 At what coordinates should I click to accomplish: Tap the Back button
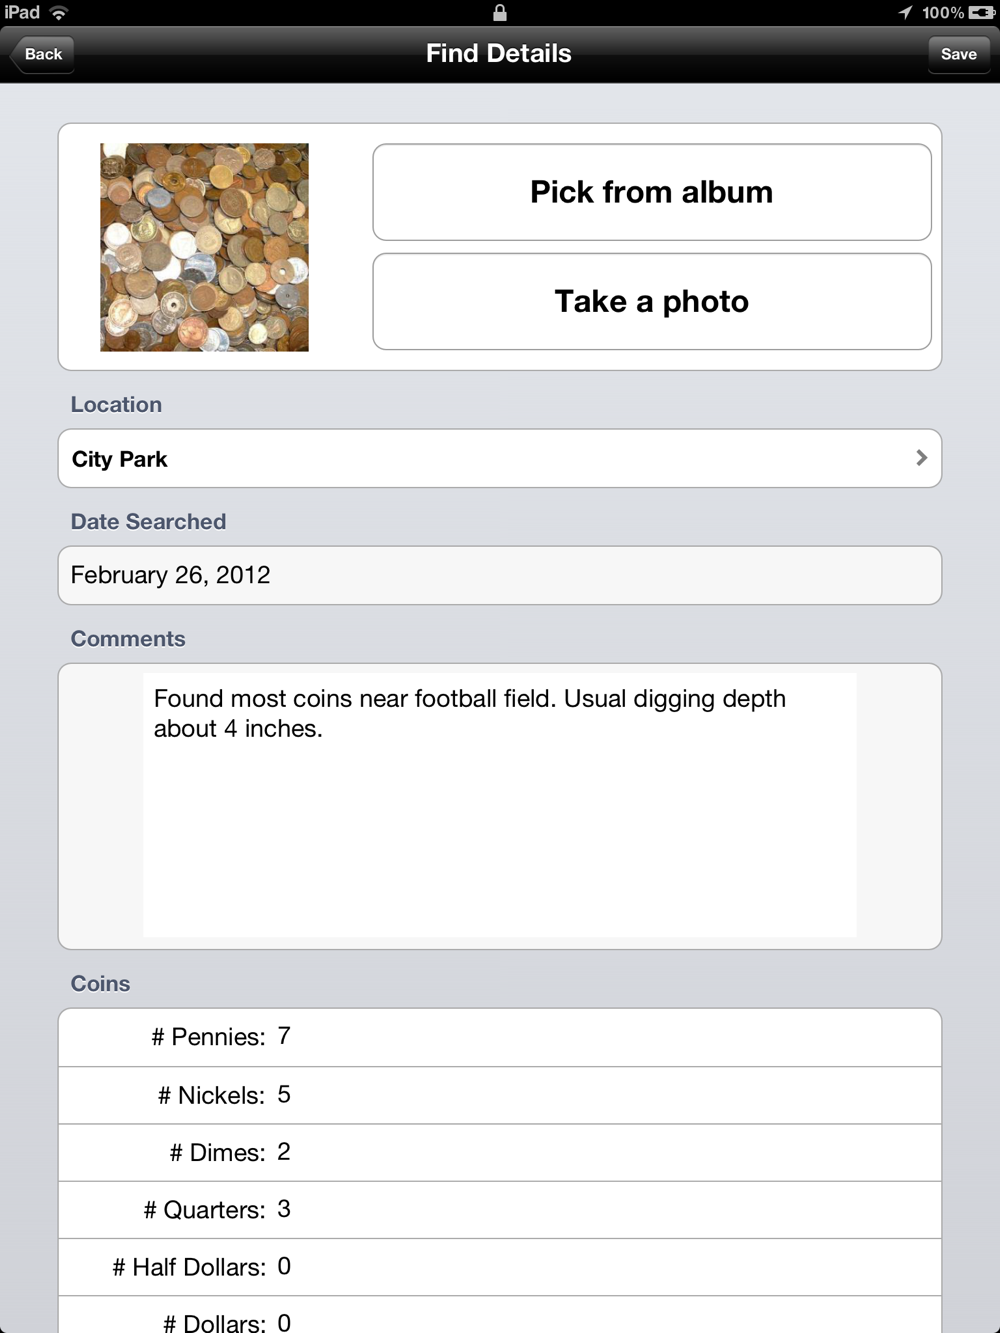click(42, 54)
